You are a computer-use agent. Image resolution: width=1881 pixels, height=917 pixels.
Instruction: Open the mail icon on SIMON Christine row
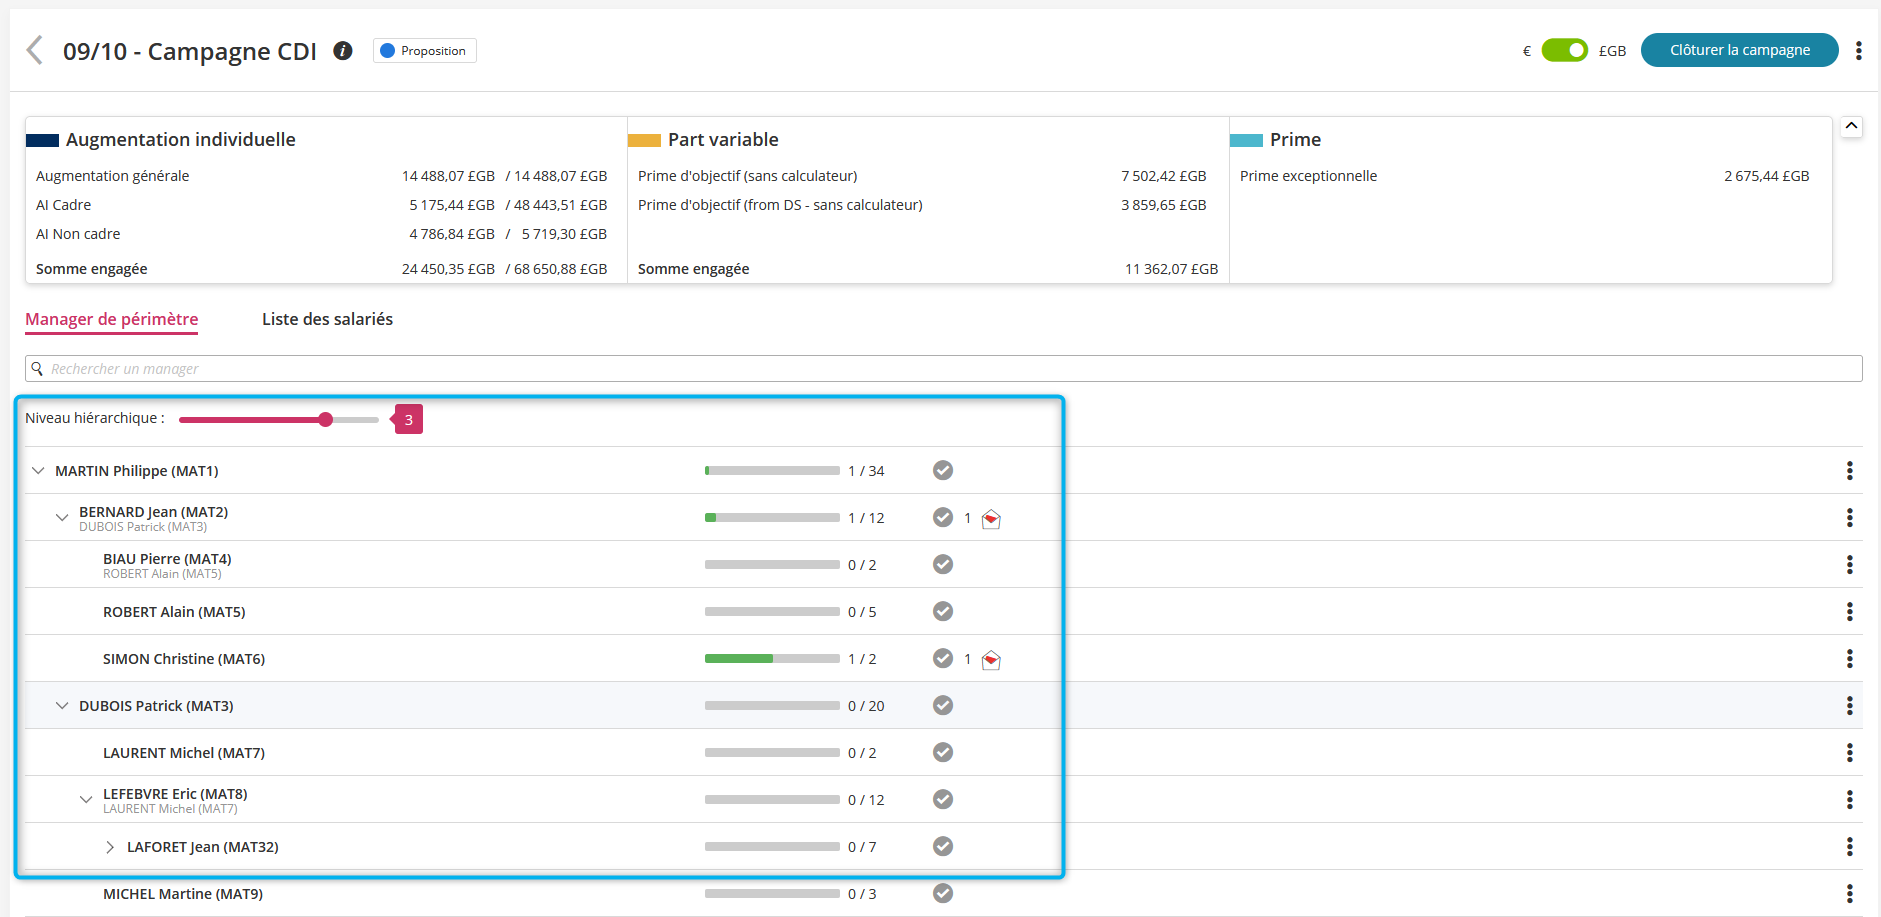[991, 660]
